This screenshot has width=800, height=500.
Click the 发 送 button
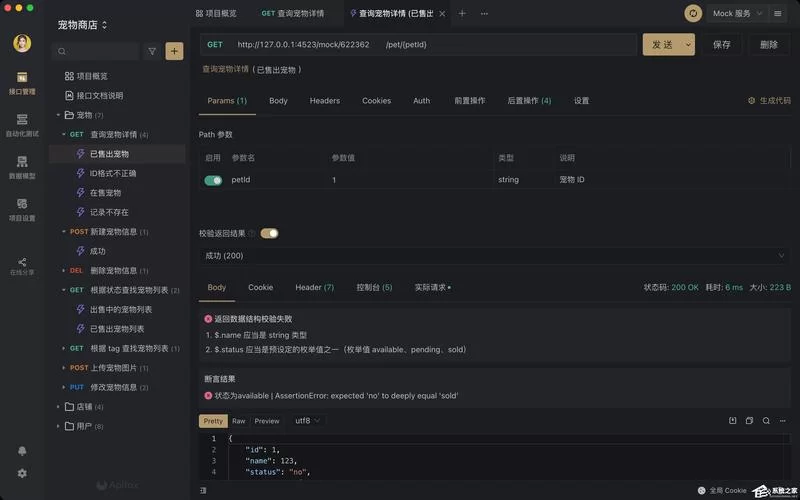click(x=662, y=44)
